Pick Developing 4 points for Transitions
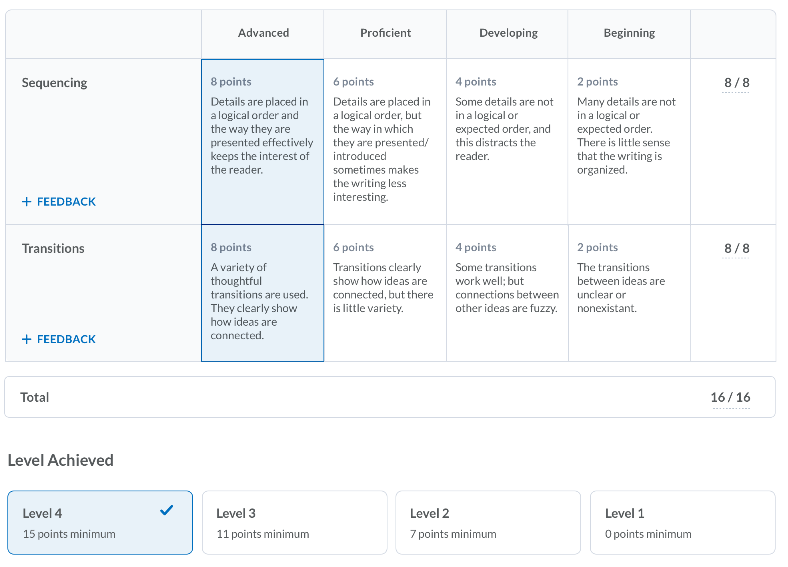Viewport: 788px width, 567px height. coord(507,293)
